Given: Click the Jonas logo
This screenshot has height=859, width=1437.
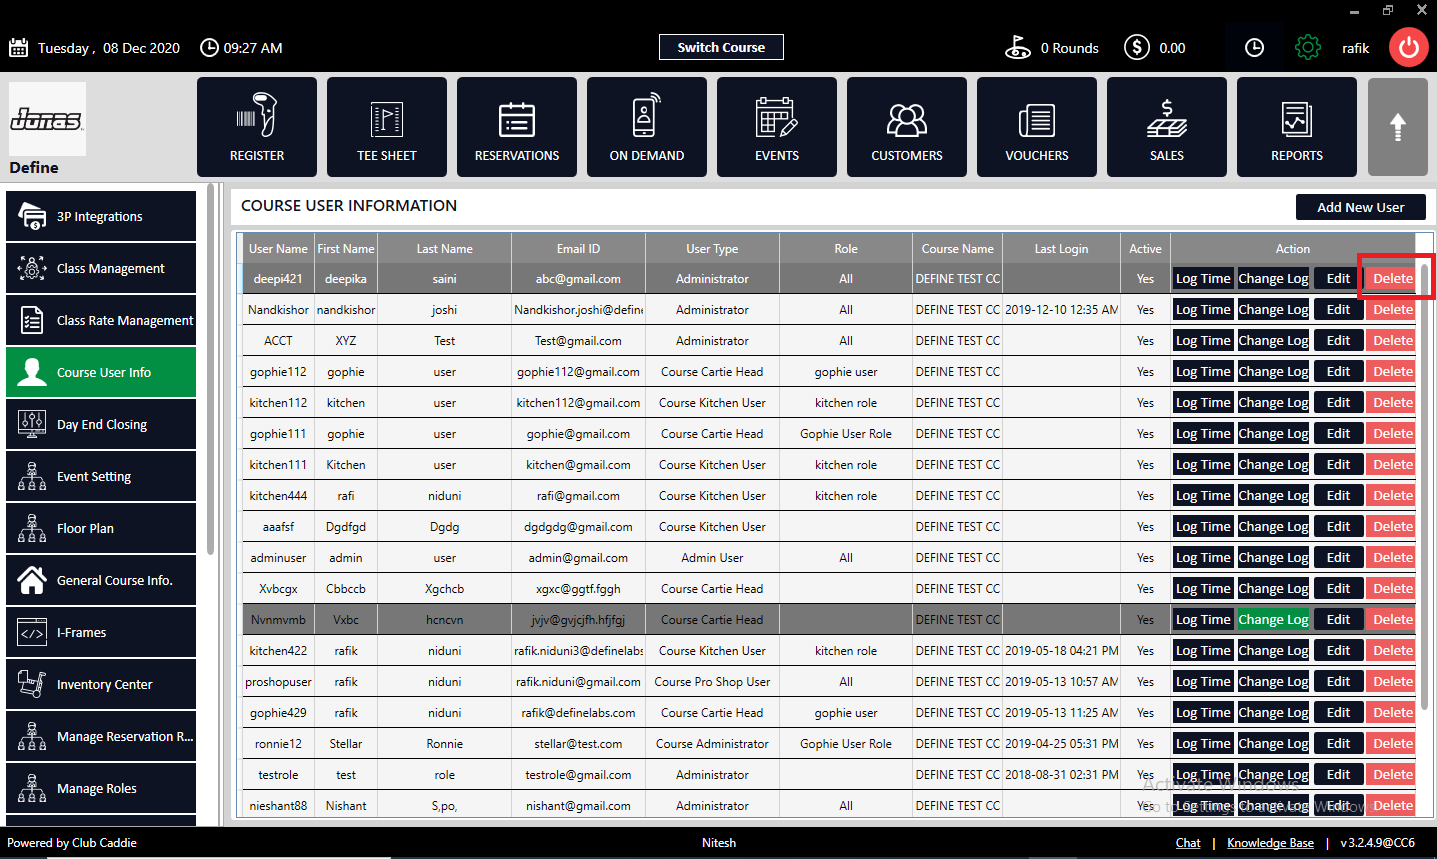Looking at the screenshot, I should click(x=47, y=119).
